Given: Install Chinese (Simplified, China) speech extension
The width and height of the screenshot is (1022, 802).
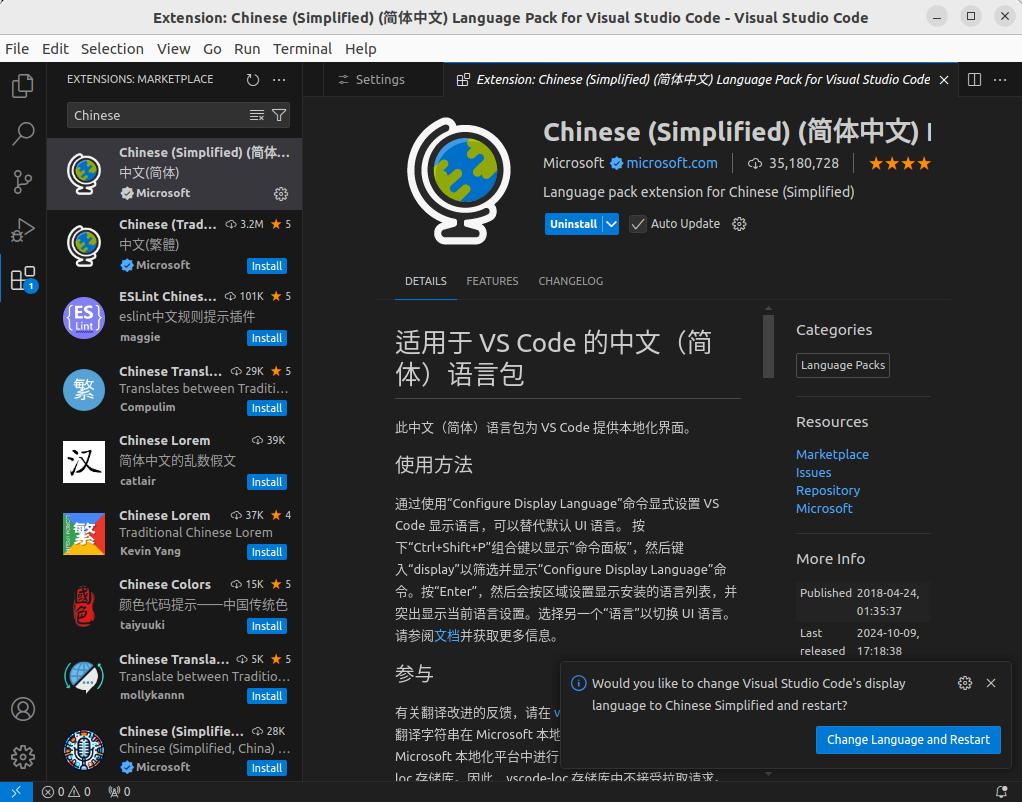Looking at the screenshot, I should (x=267, y=768).
